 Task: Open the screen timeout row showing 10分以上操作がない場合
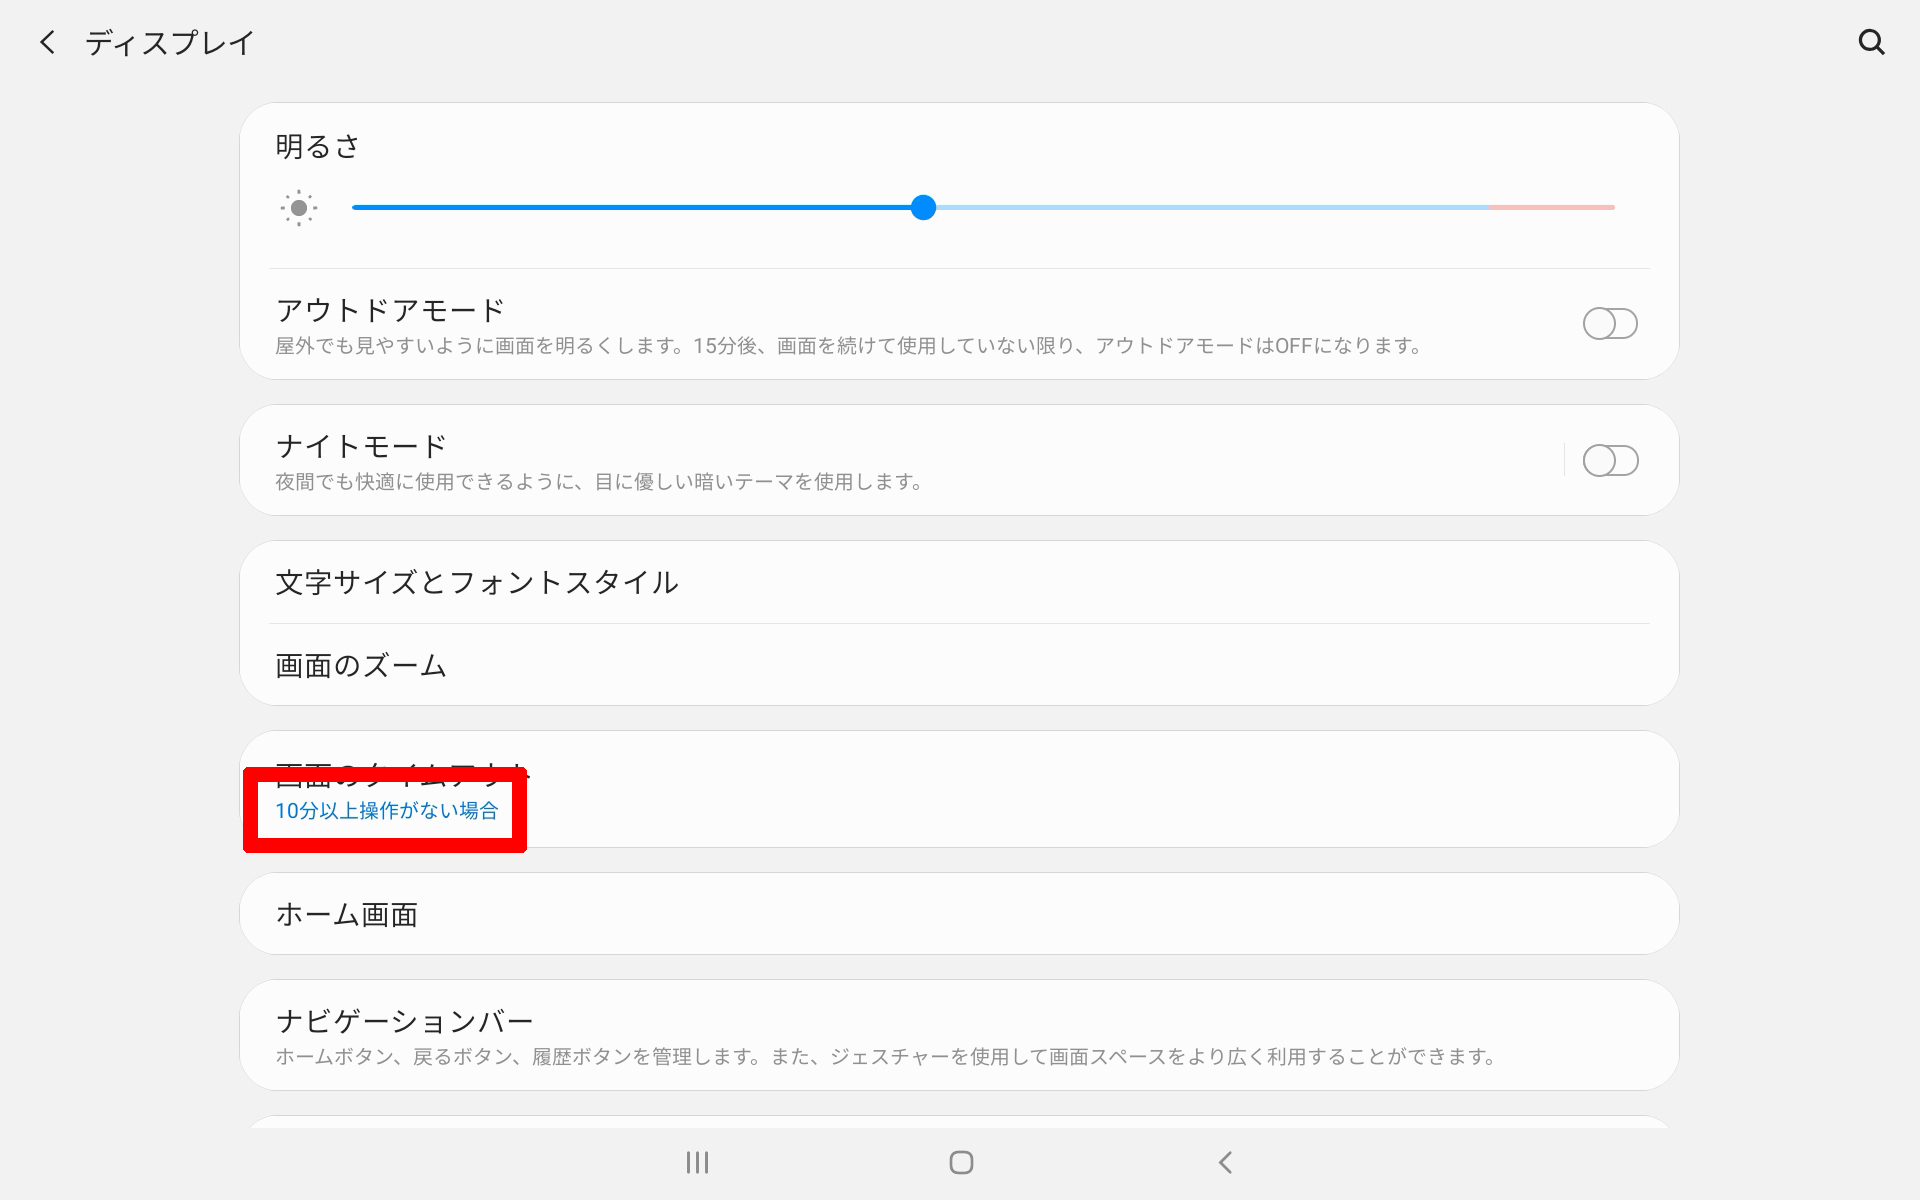tap(959, 790)
